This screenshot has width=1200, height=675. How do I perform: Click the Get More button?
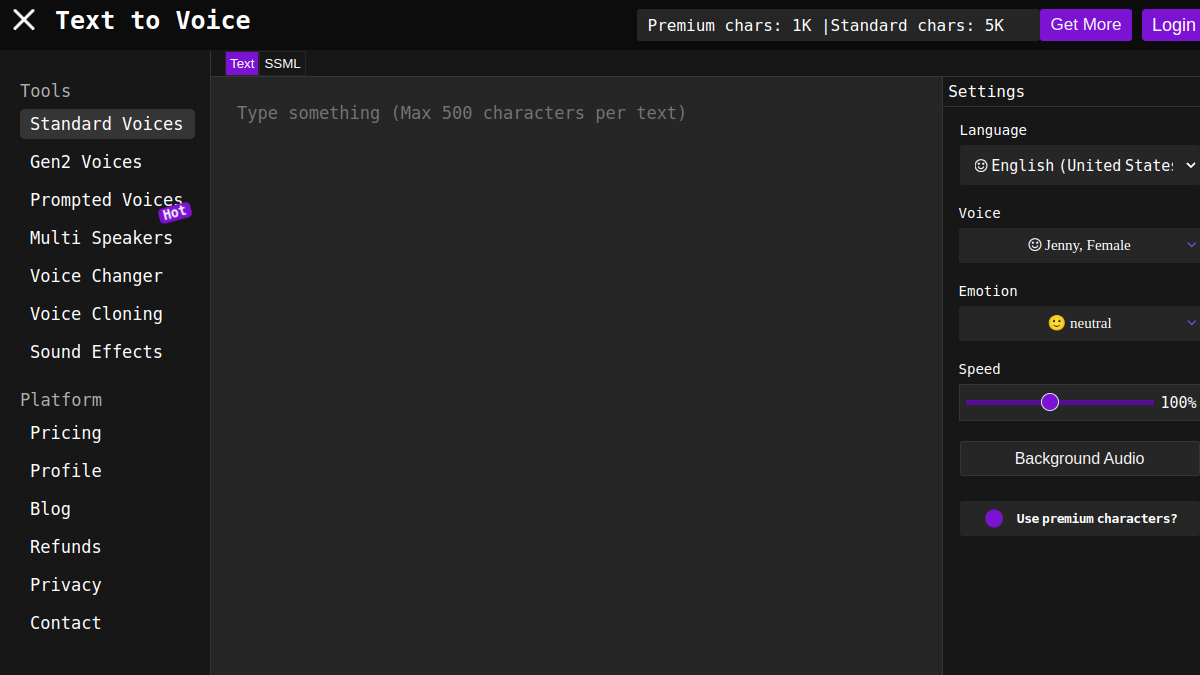click(1086, 25)
